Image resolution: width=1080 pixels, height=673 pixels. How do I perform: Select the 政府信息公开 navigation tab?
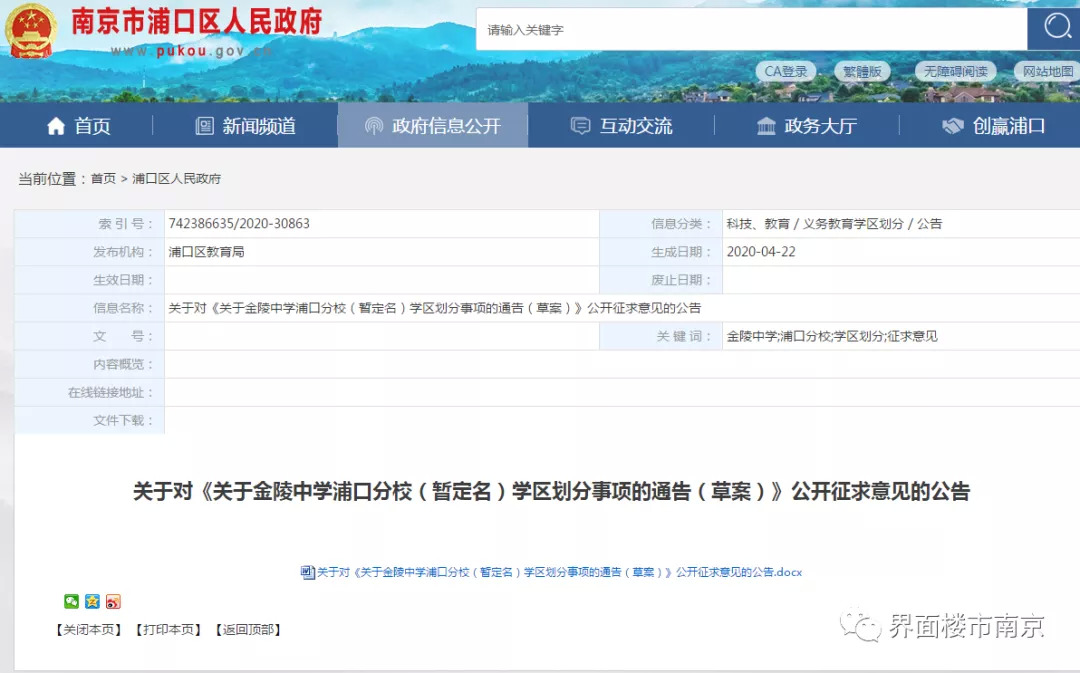point(433,125)
